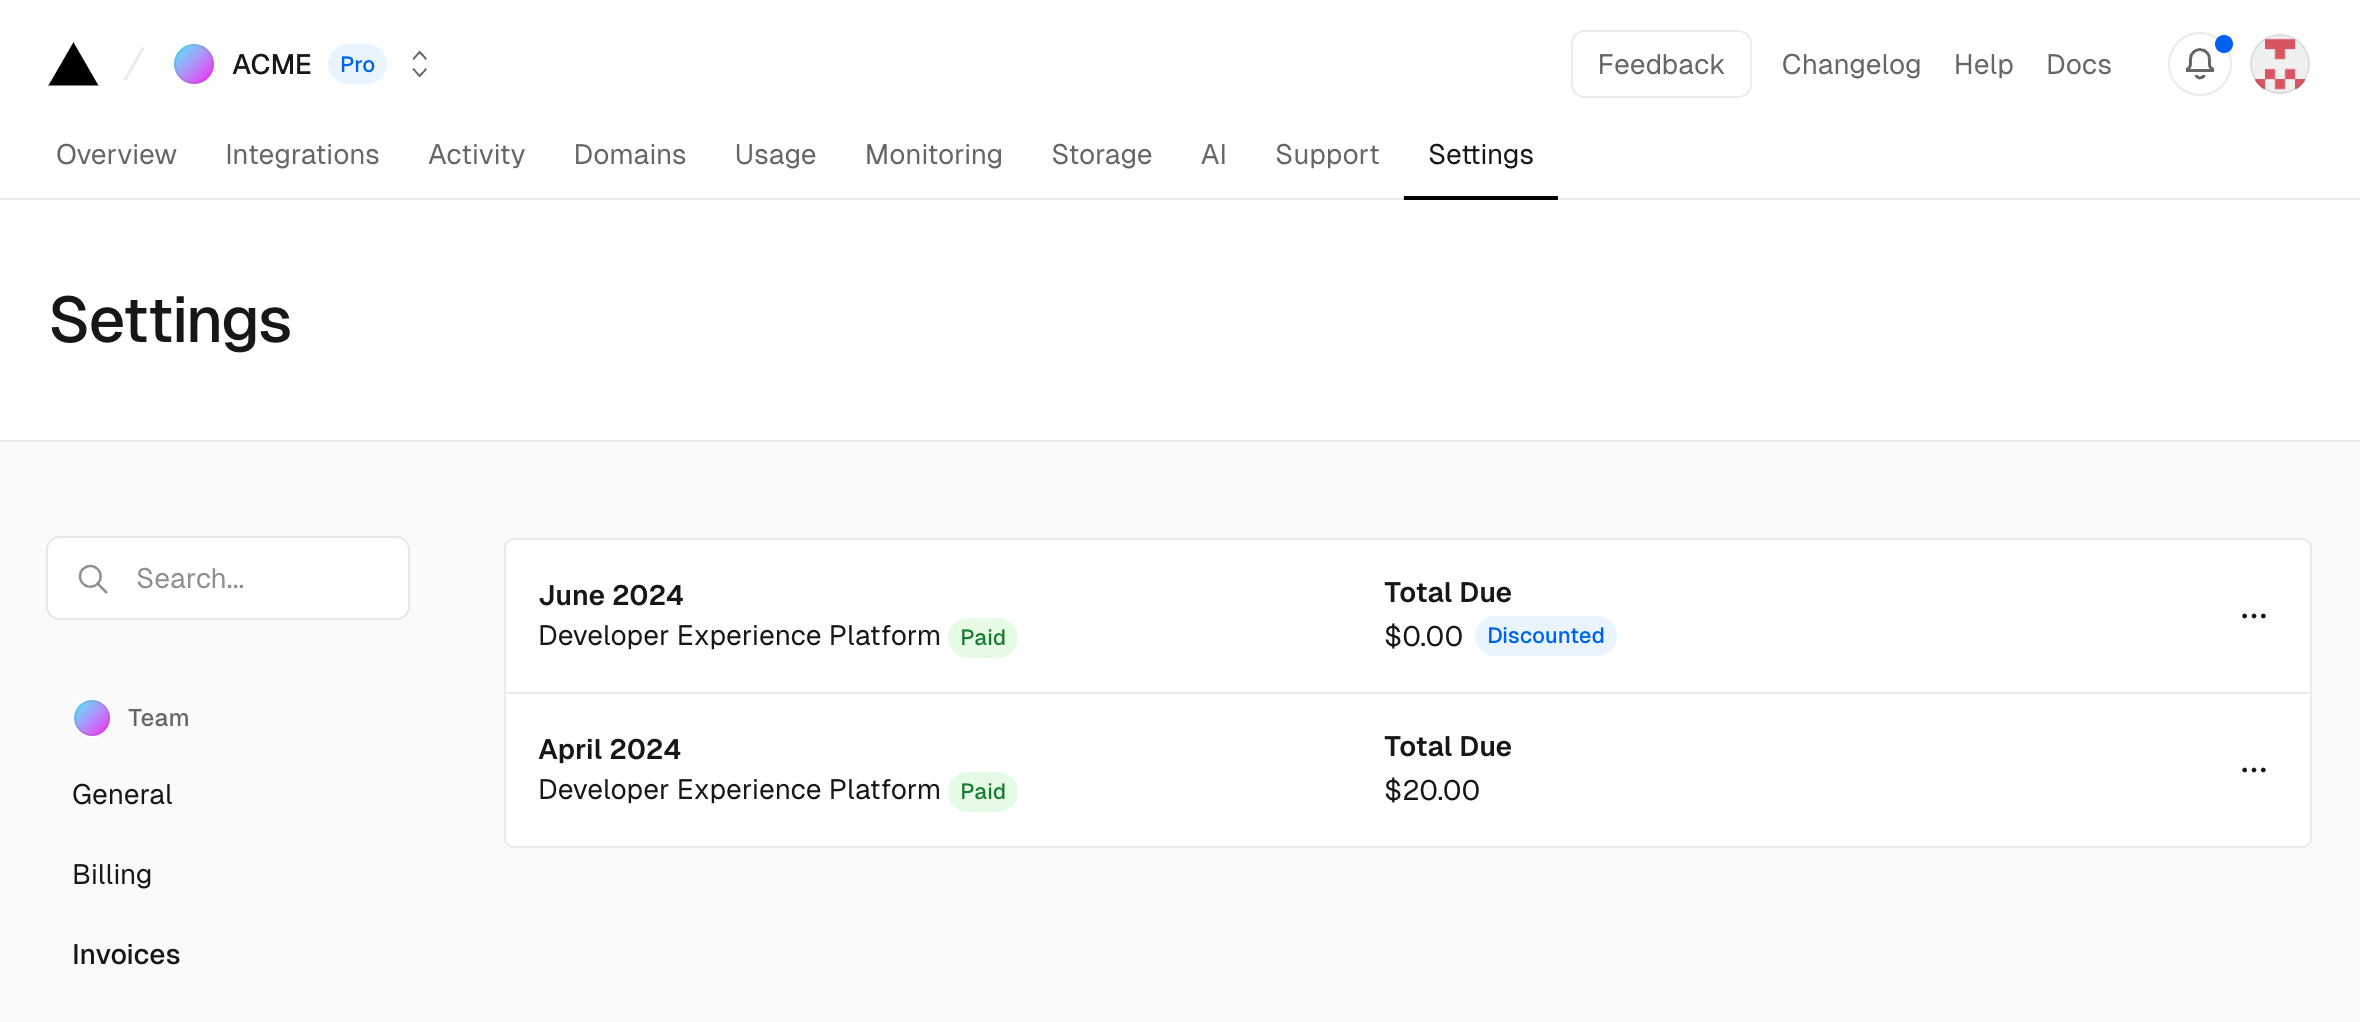Open June 2024 invoice options menu
Viewport: 2360px width, 1022px height.
(2253, 616)
